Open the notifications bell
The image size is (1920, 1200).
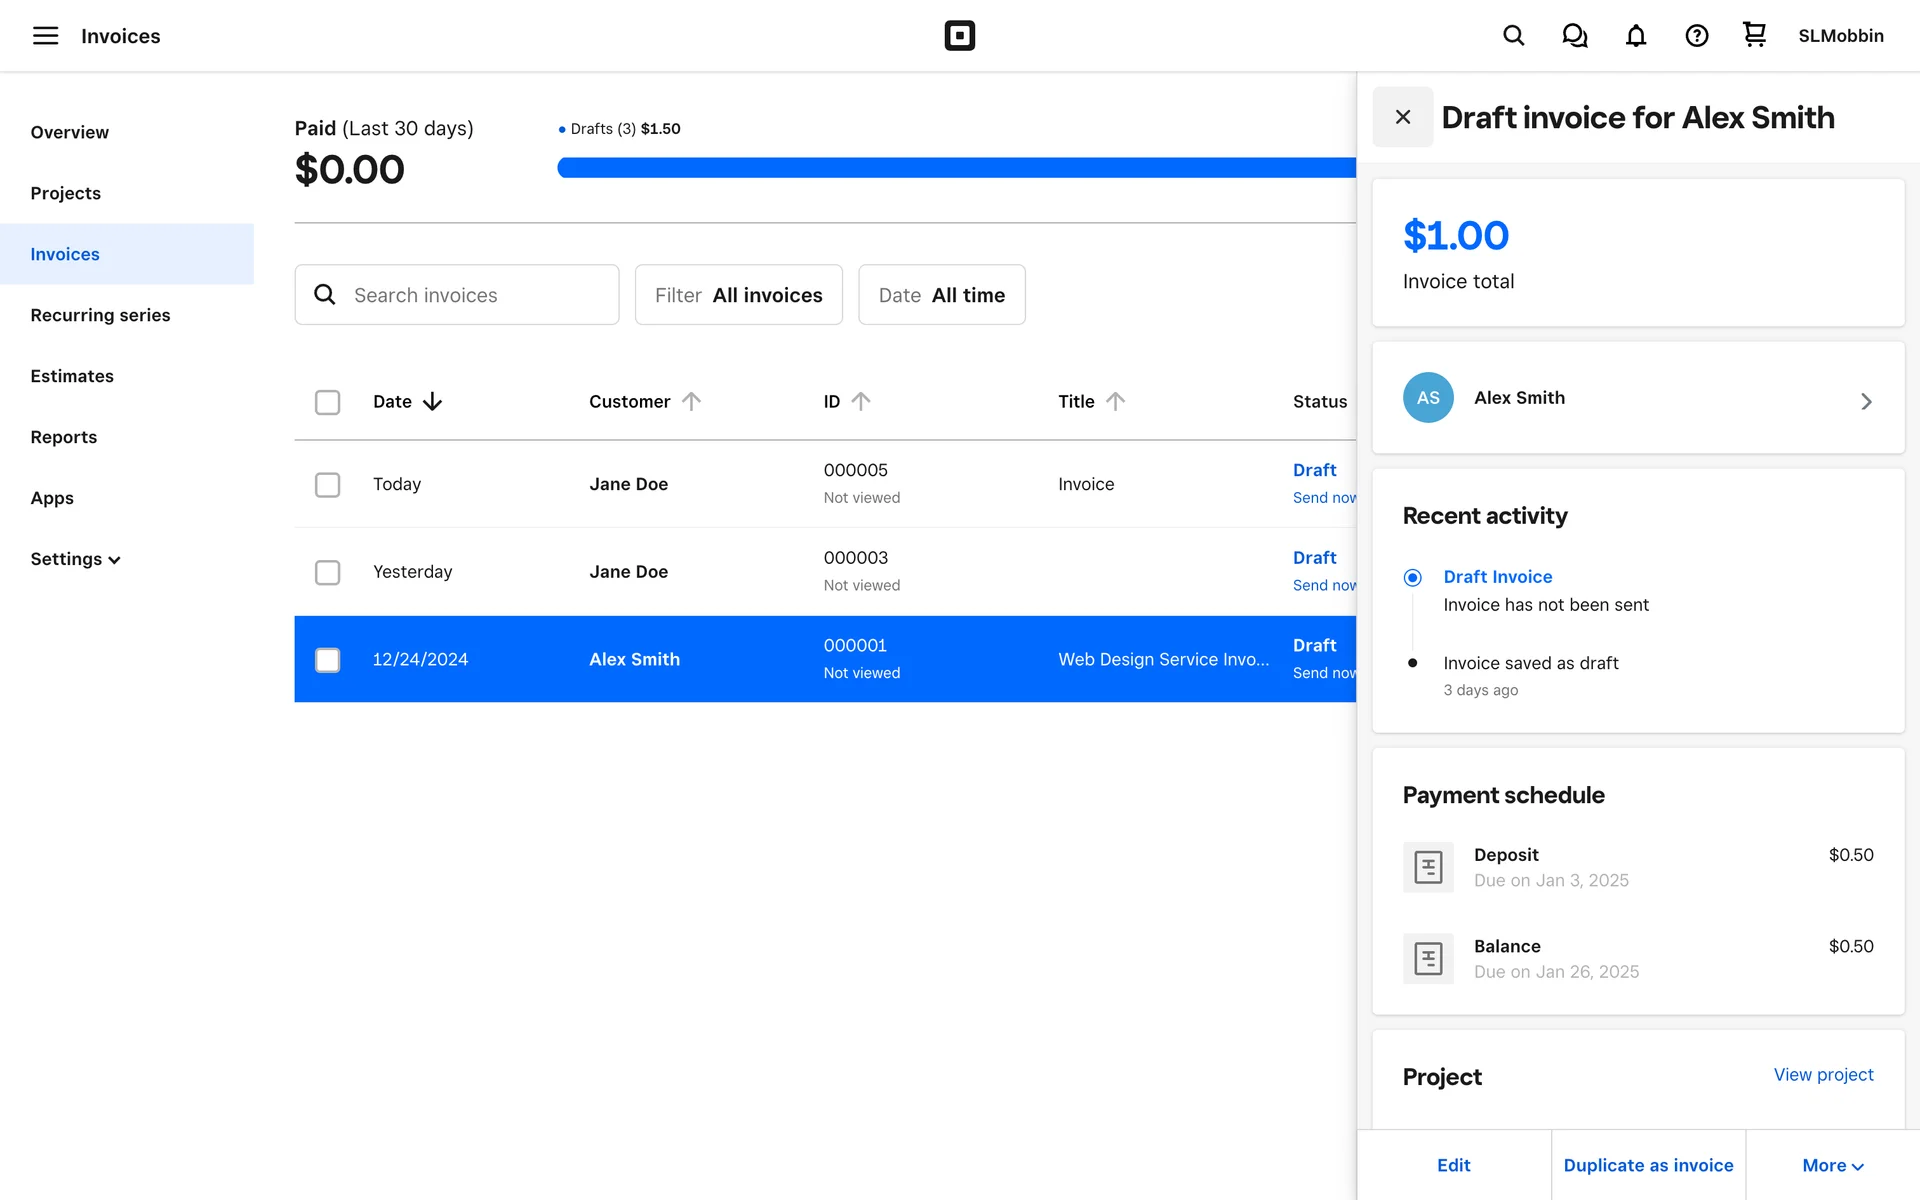tap(1635, 36)
